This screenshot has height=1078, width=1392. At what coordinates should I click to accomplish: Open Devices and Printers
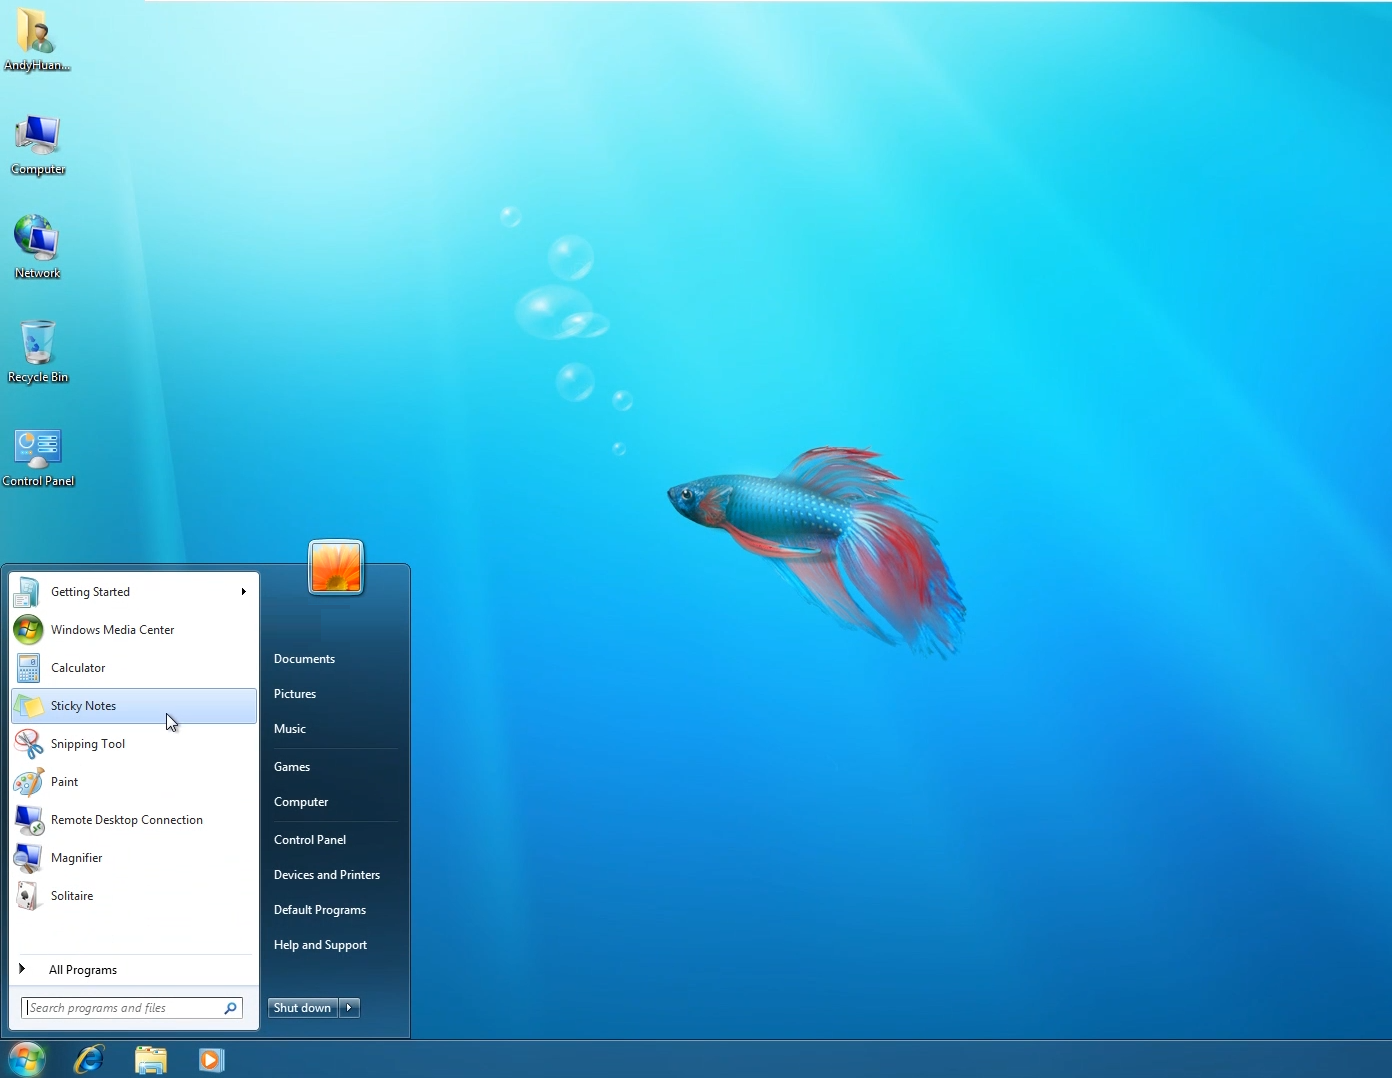point(327,875)
